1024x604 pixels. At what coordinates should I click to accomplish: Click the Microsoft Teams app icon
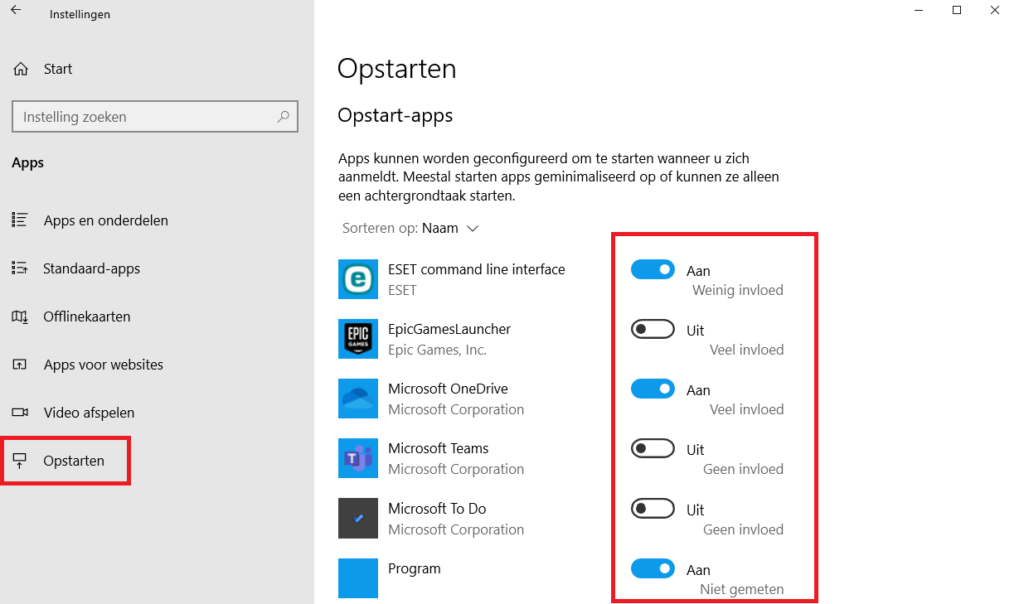coord(357,458)
